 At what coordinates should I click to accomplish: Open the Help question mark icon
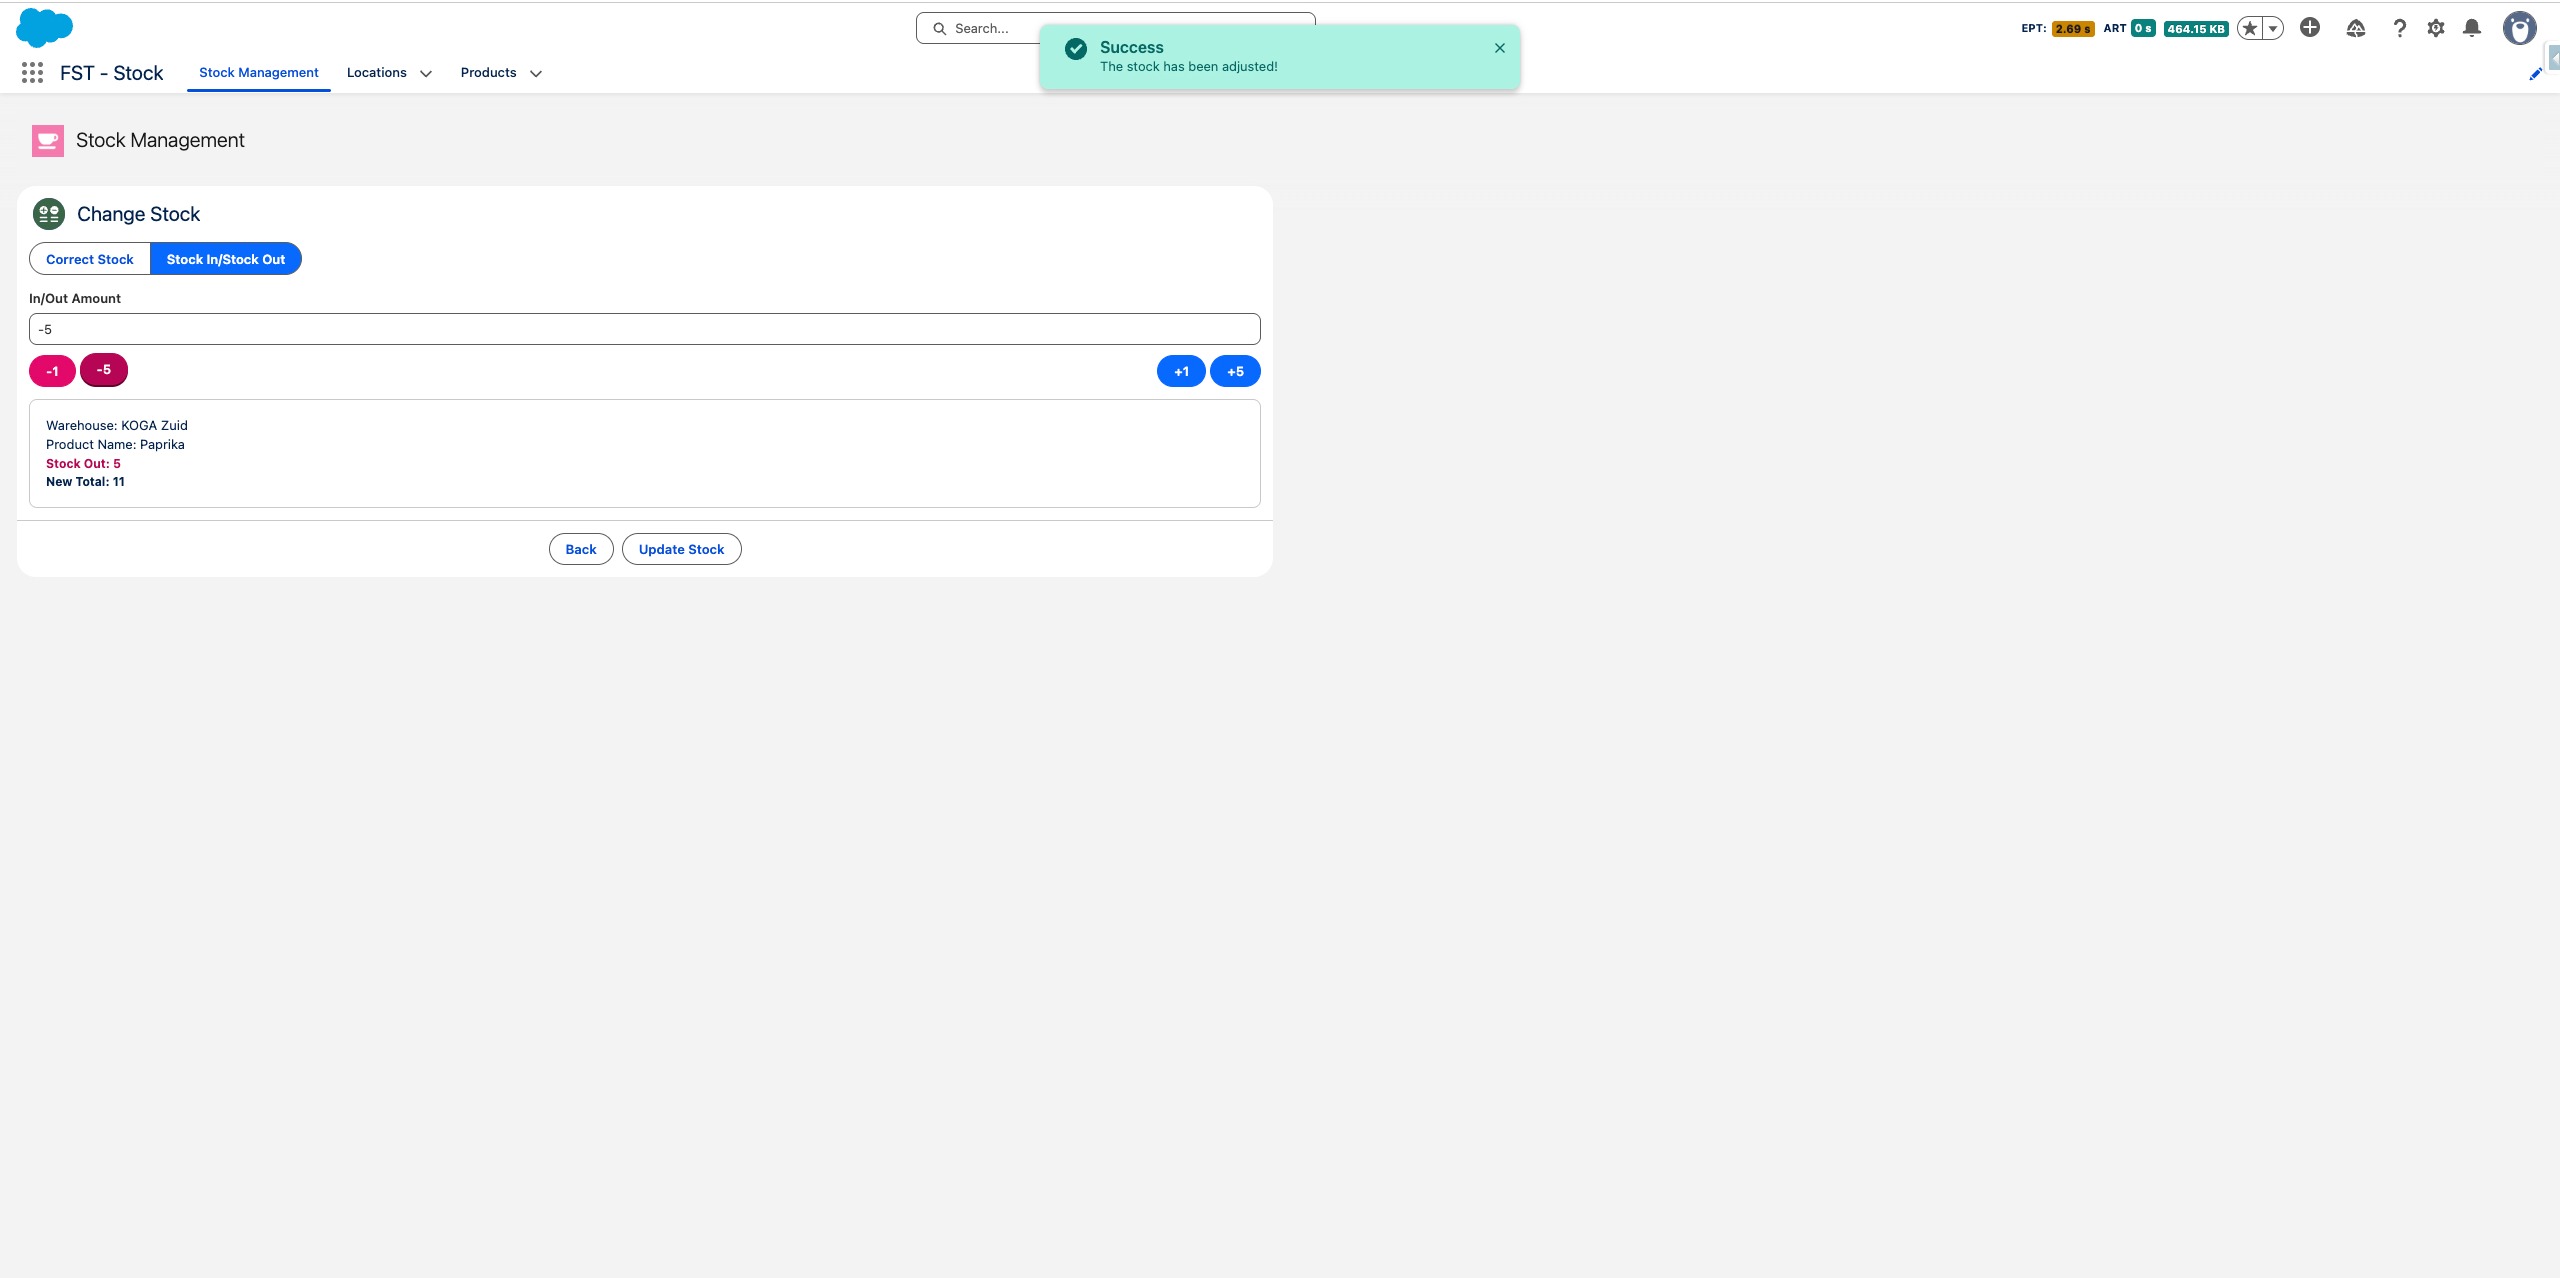[x=2399, y=28]
